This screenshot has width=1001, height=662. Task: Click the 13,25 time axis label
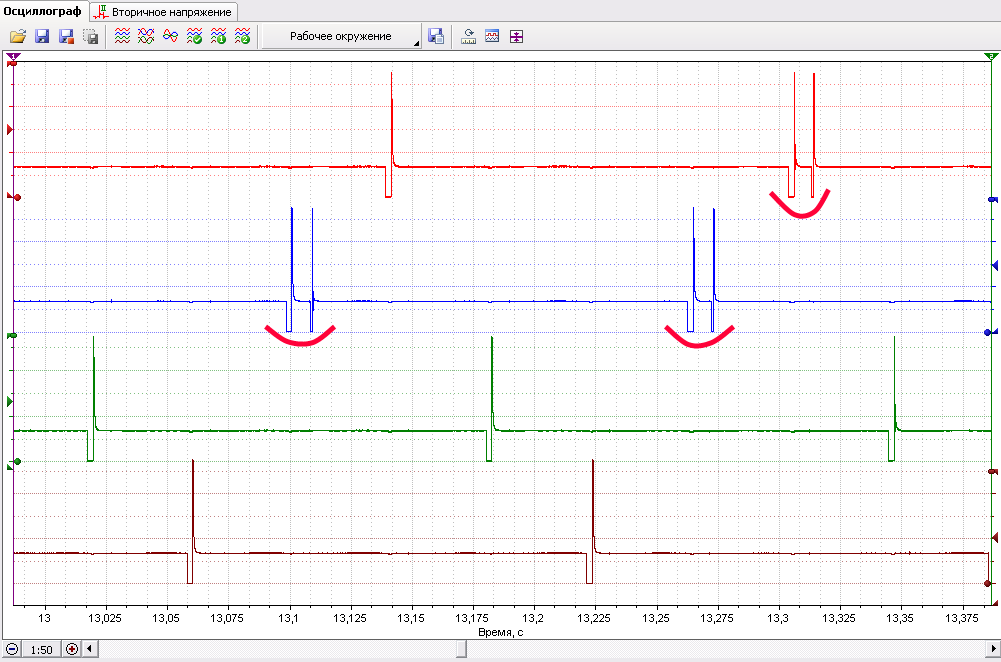(x=655, y=618)
